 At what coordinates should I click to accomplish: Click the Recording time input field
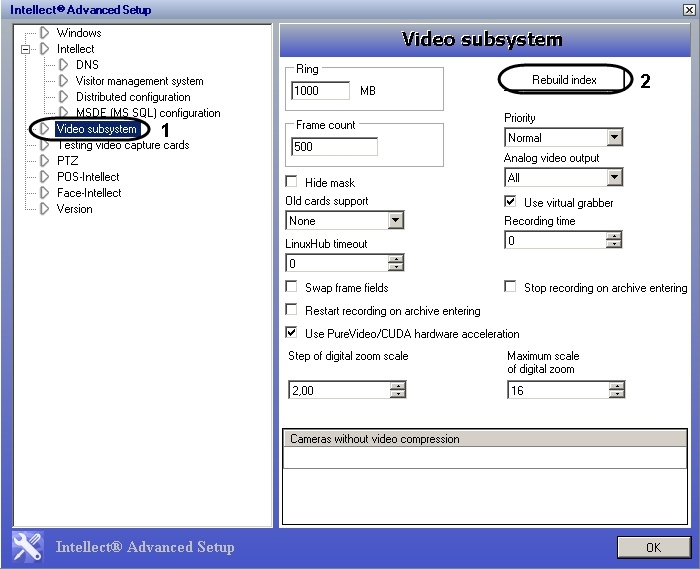[x=556, y=240]
